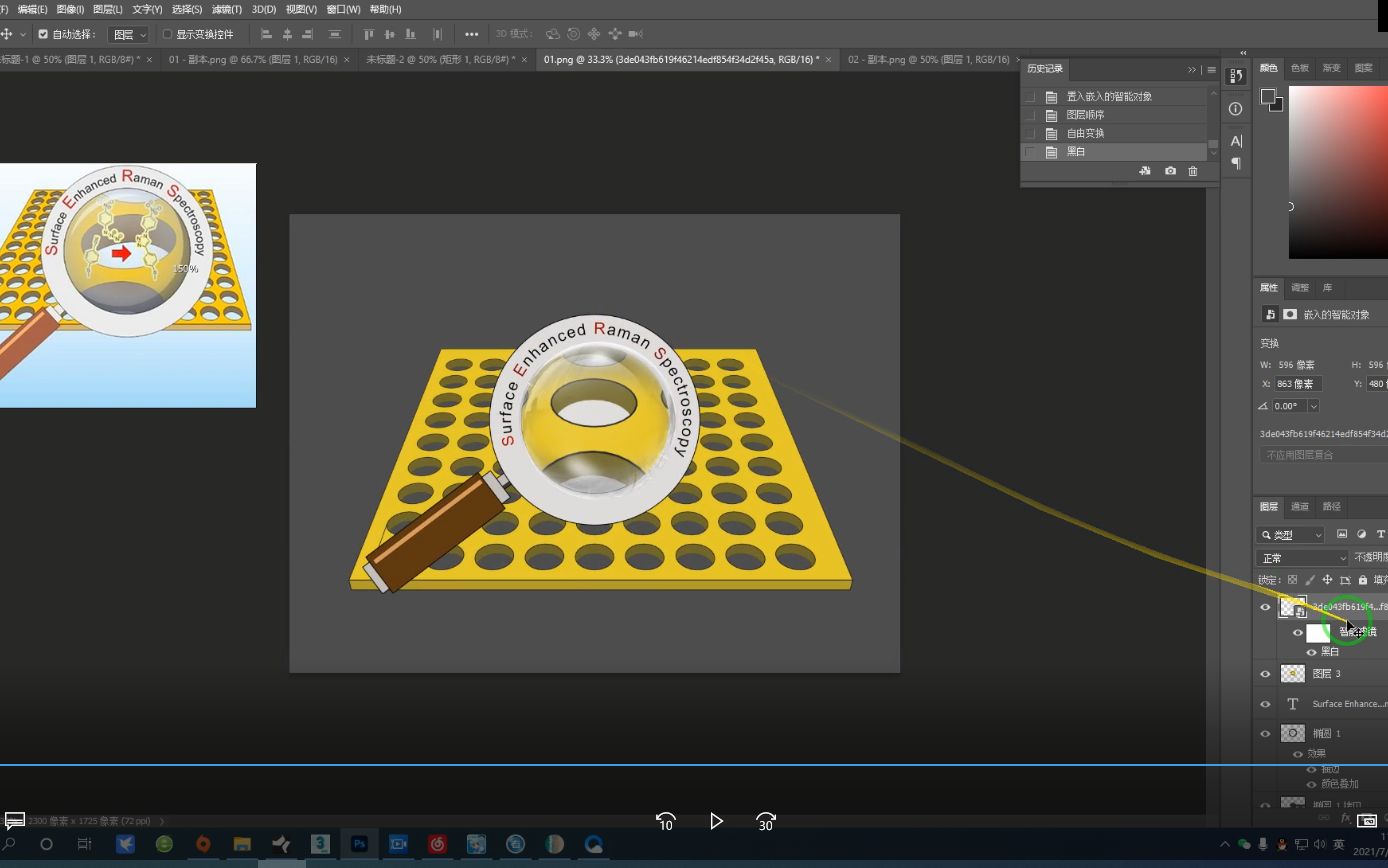The width and height of the screenshot is (1388, 868).
Task: Open History panel menu icon
Action: click(1211, 70)
